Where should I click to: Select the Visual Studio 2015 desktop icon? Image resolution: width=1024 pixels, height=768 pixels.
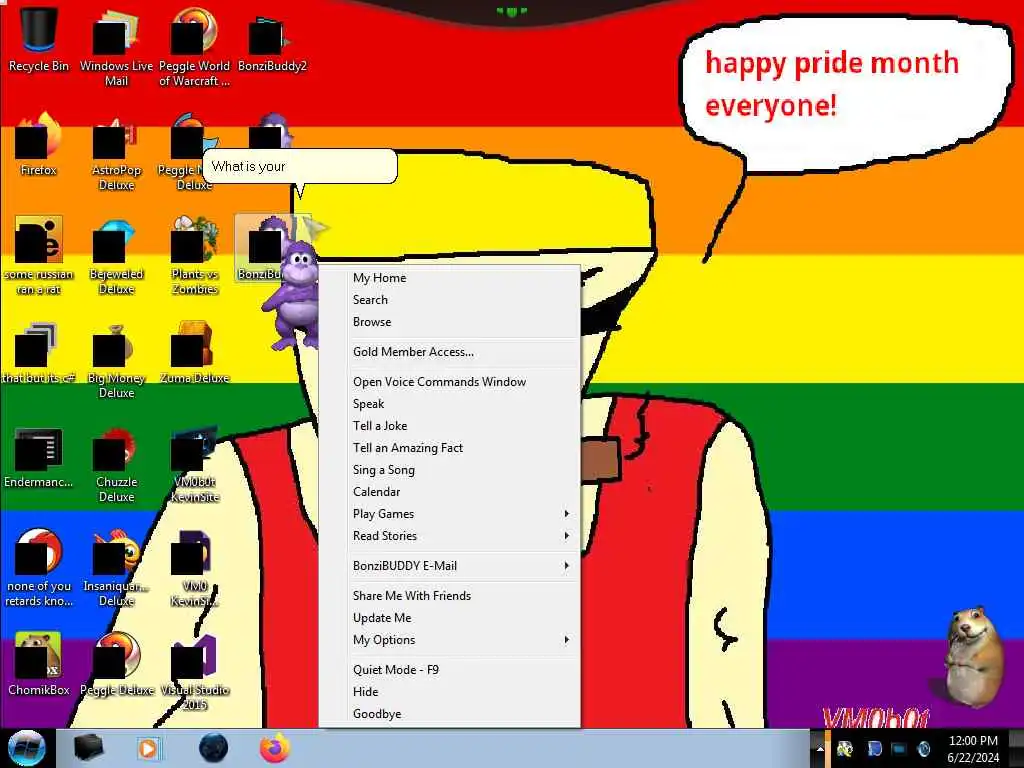pyautogui.click(x=194, y=673)
